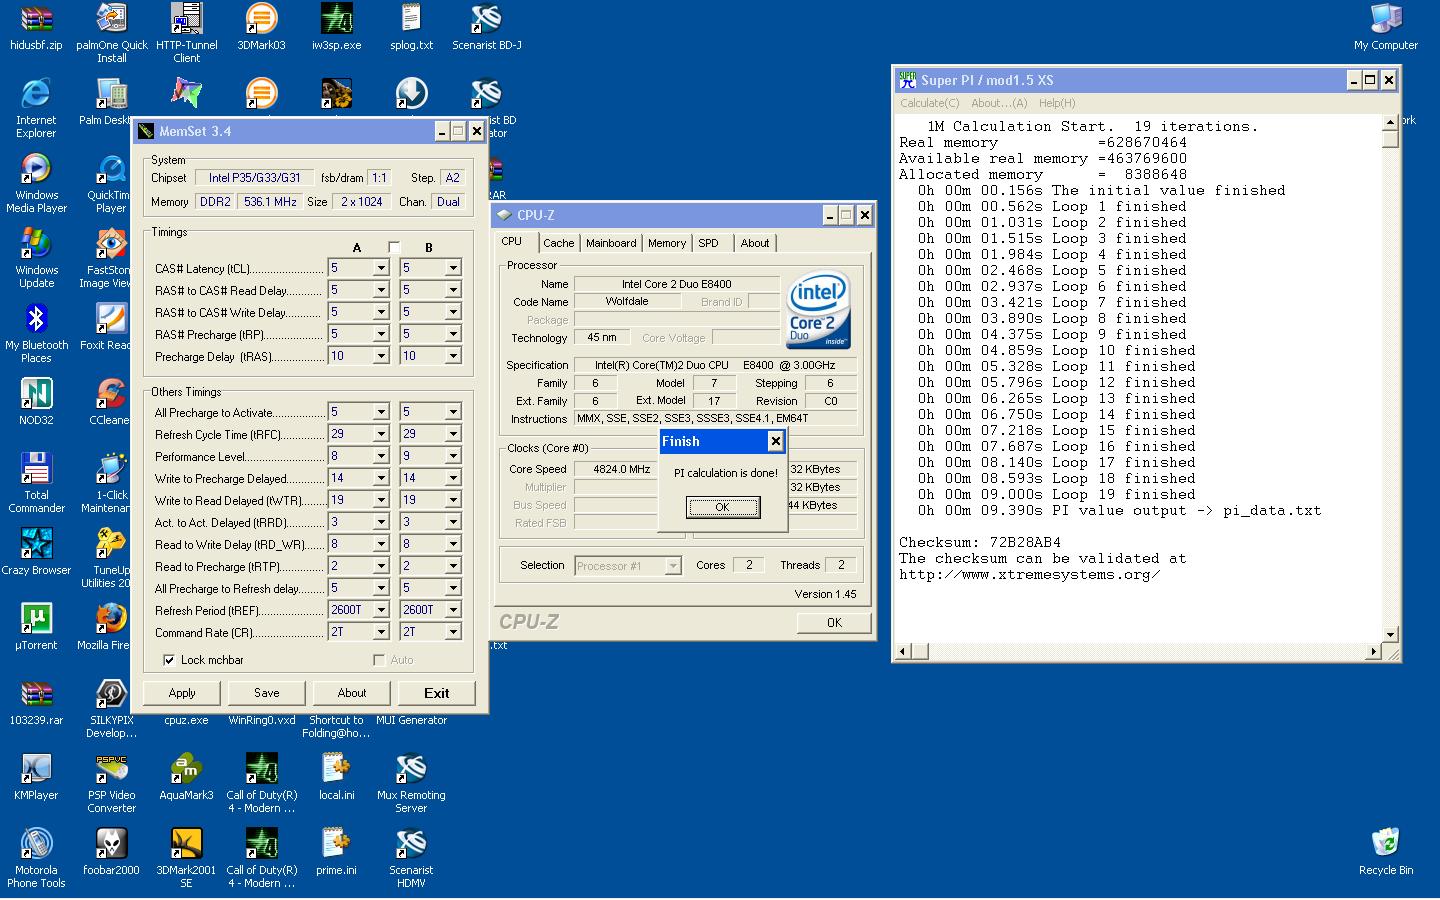The width and height of the screenshot is (1440, 900).
Task: Switch to SPD tab in CPU-Z
Action: [x=709, y=243]
